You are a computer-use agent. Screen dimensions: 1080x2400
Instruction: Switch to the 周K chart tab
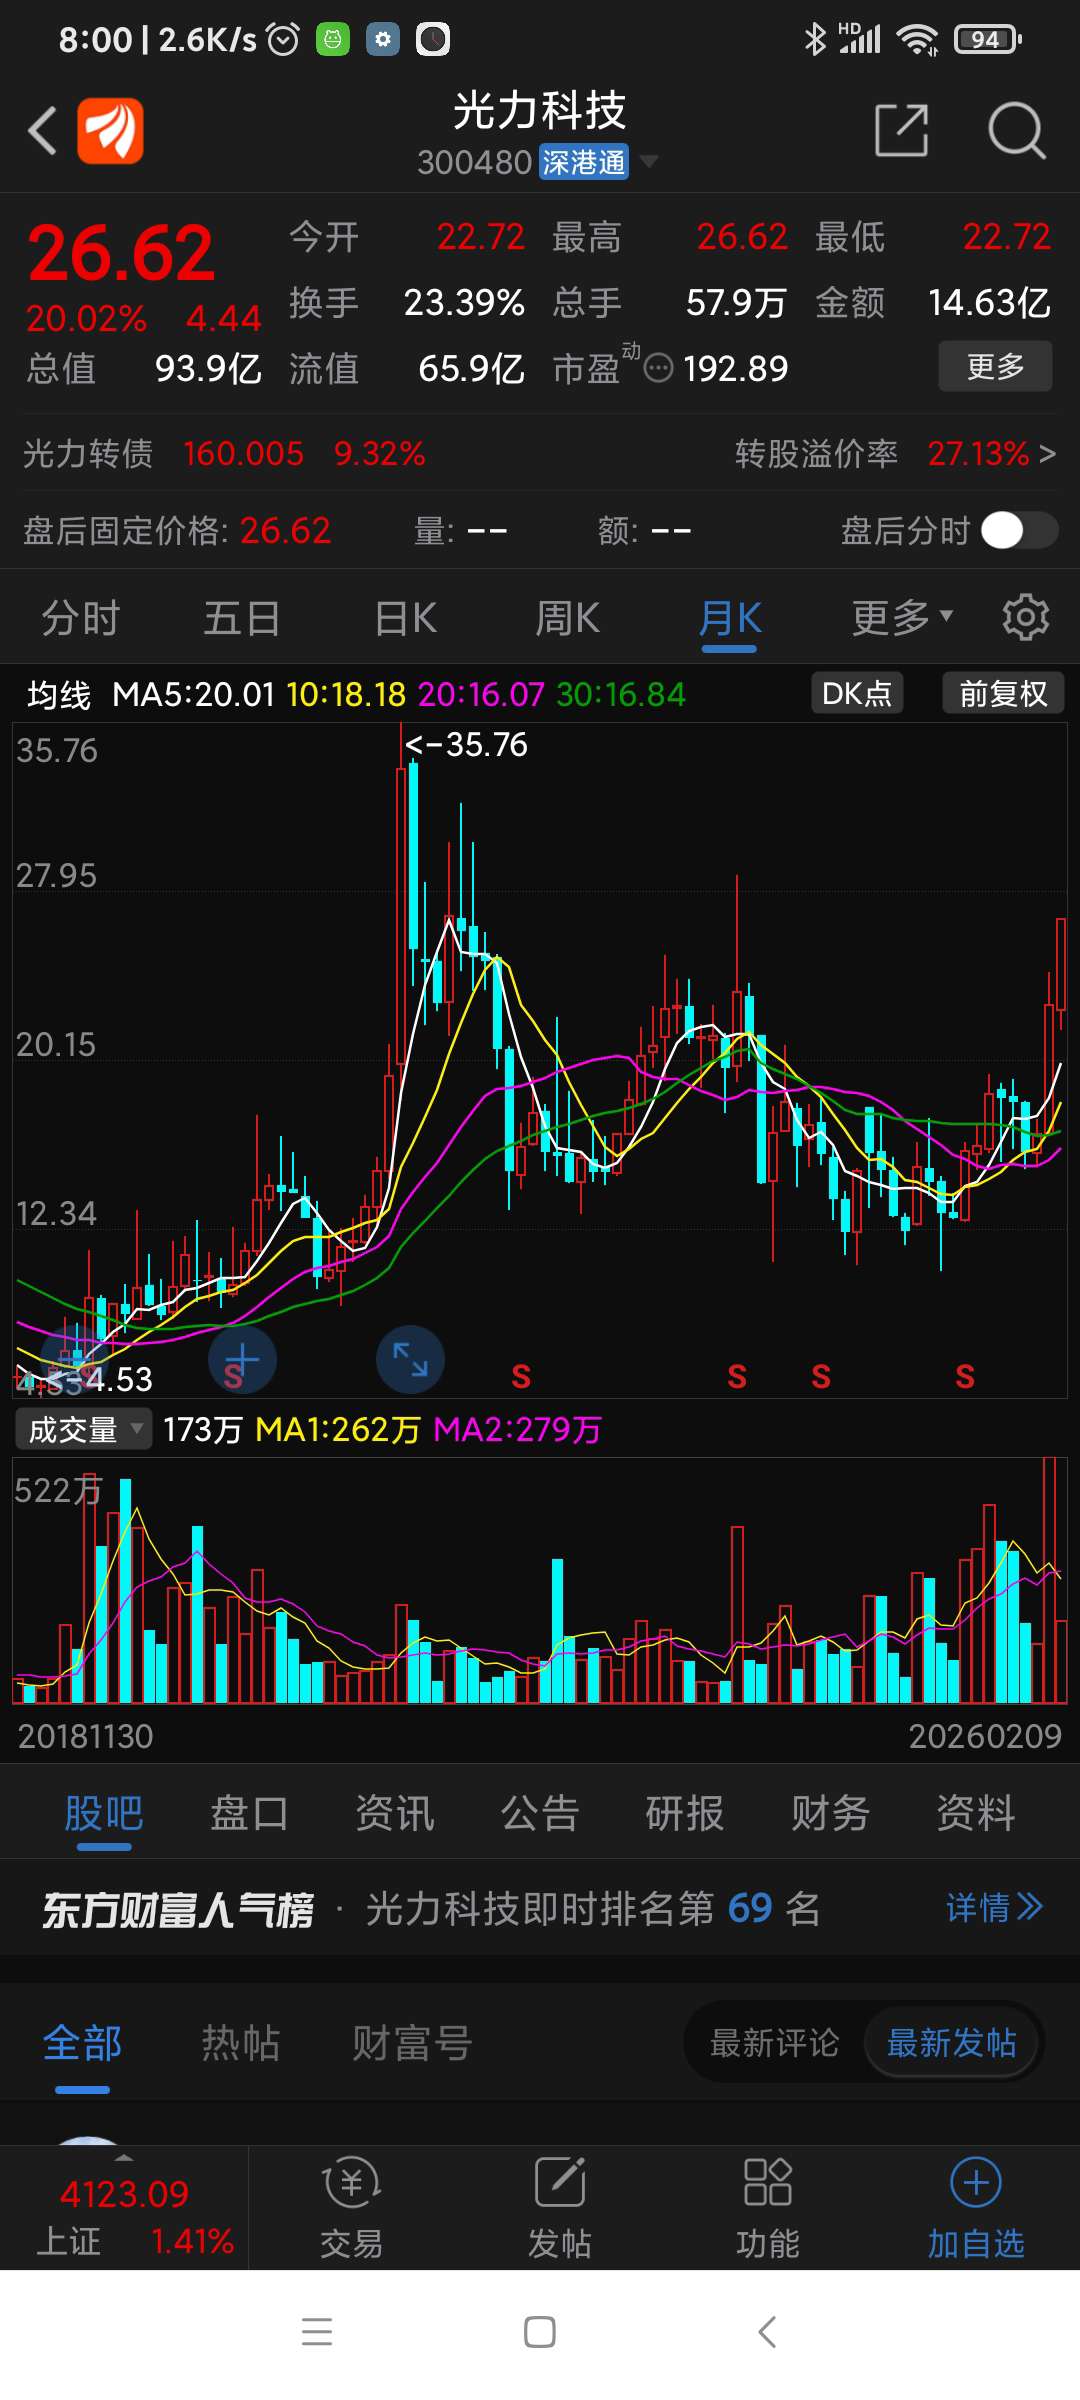tap(567, 618)
